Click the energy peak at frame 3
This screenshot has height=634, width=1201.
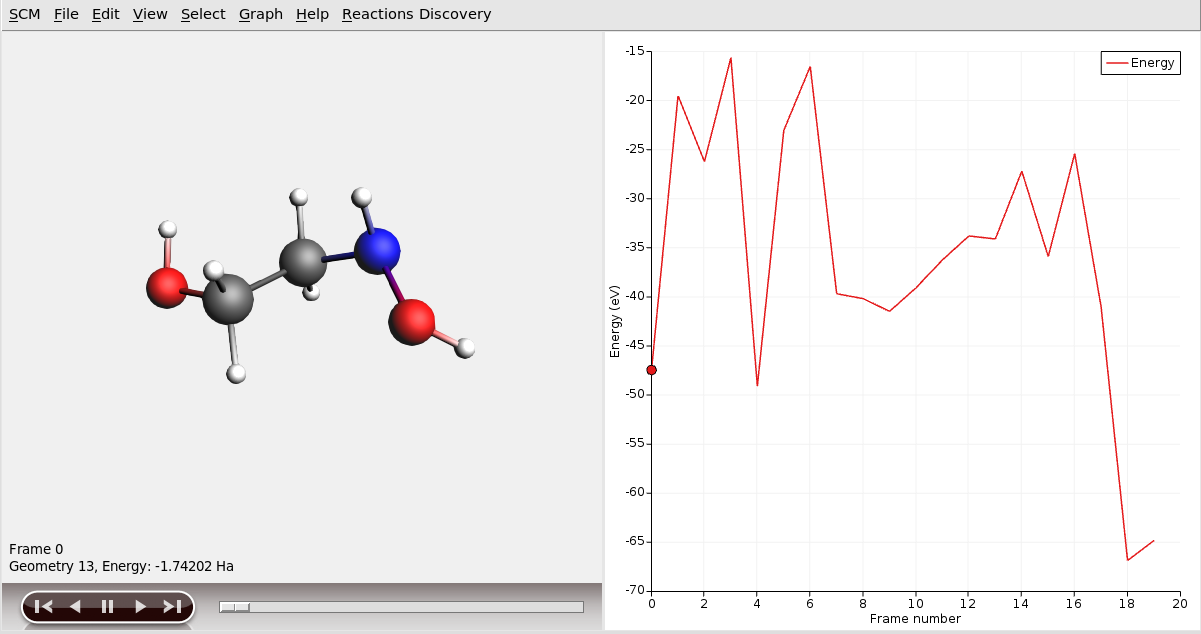(x=731, y=58)
